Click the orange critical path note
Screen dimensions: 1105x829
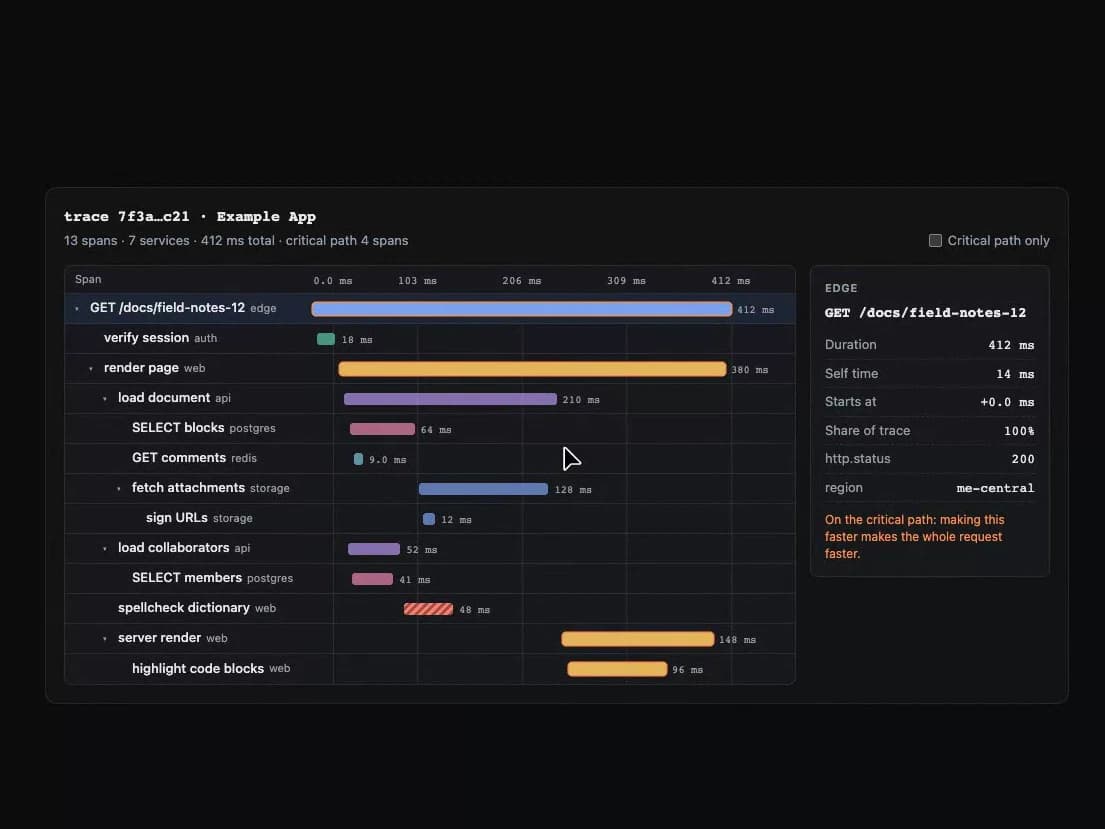point(915,536)
